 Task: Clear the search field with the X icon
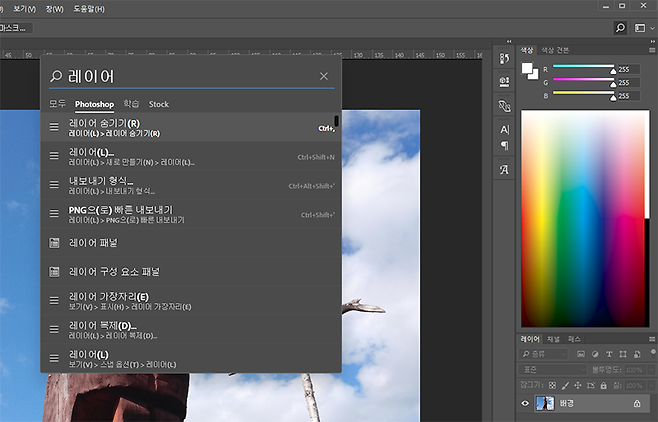(323, 76)
